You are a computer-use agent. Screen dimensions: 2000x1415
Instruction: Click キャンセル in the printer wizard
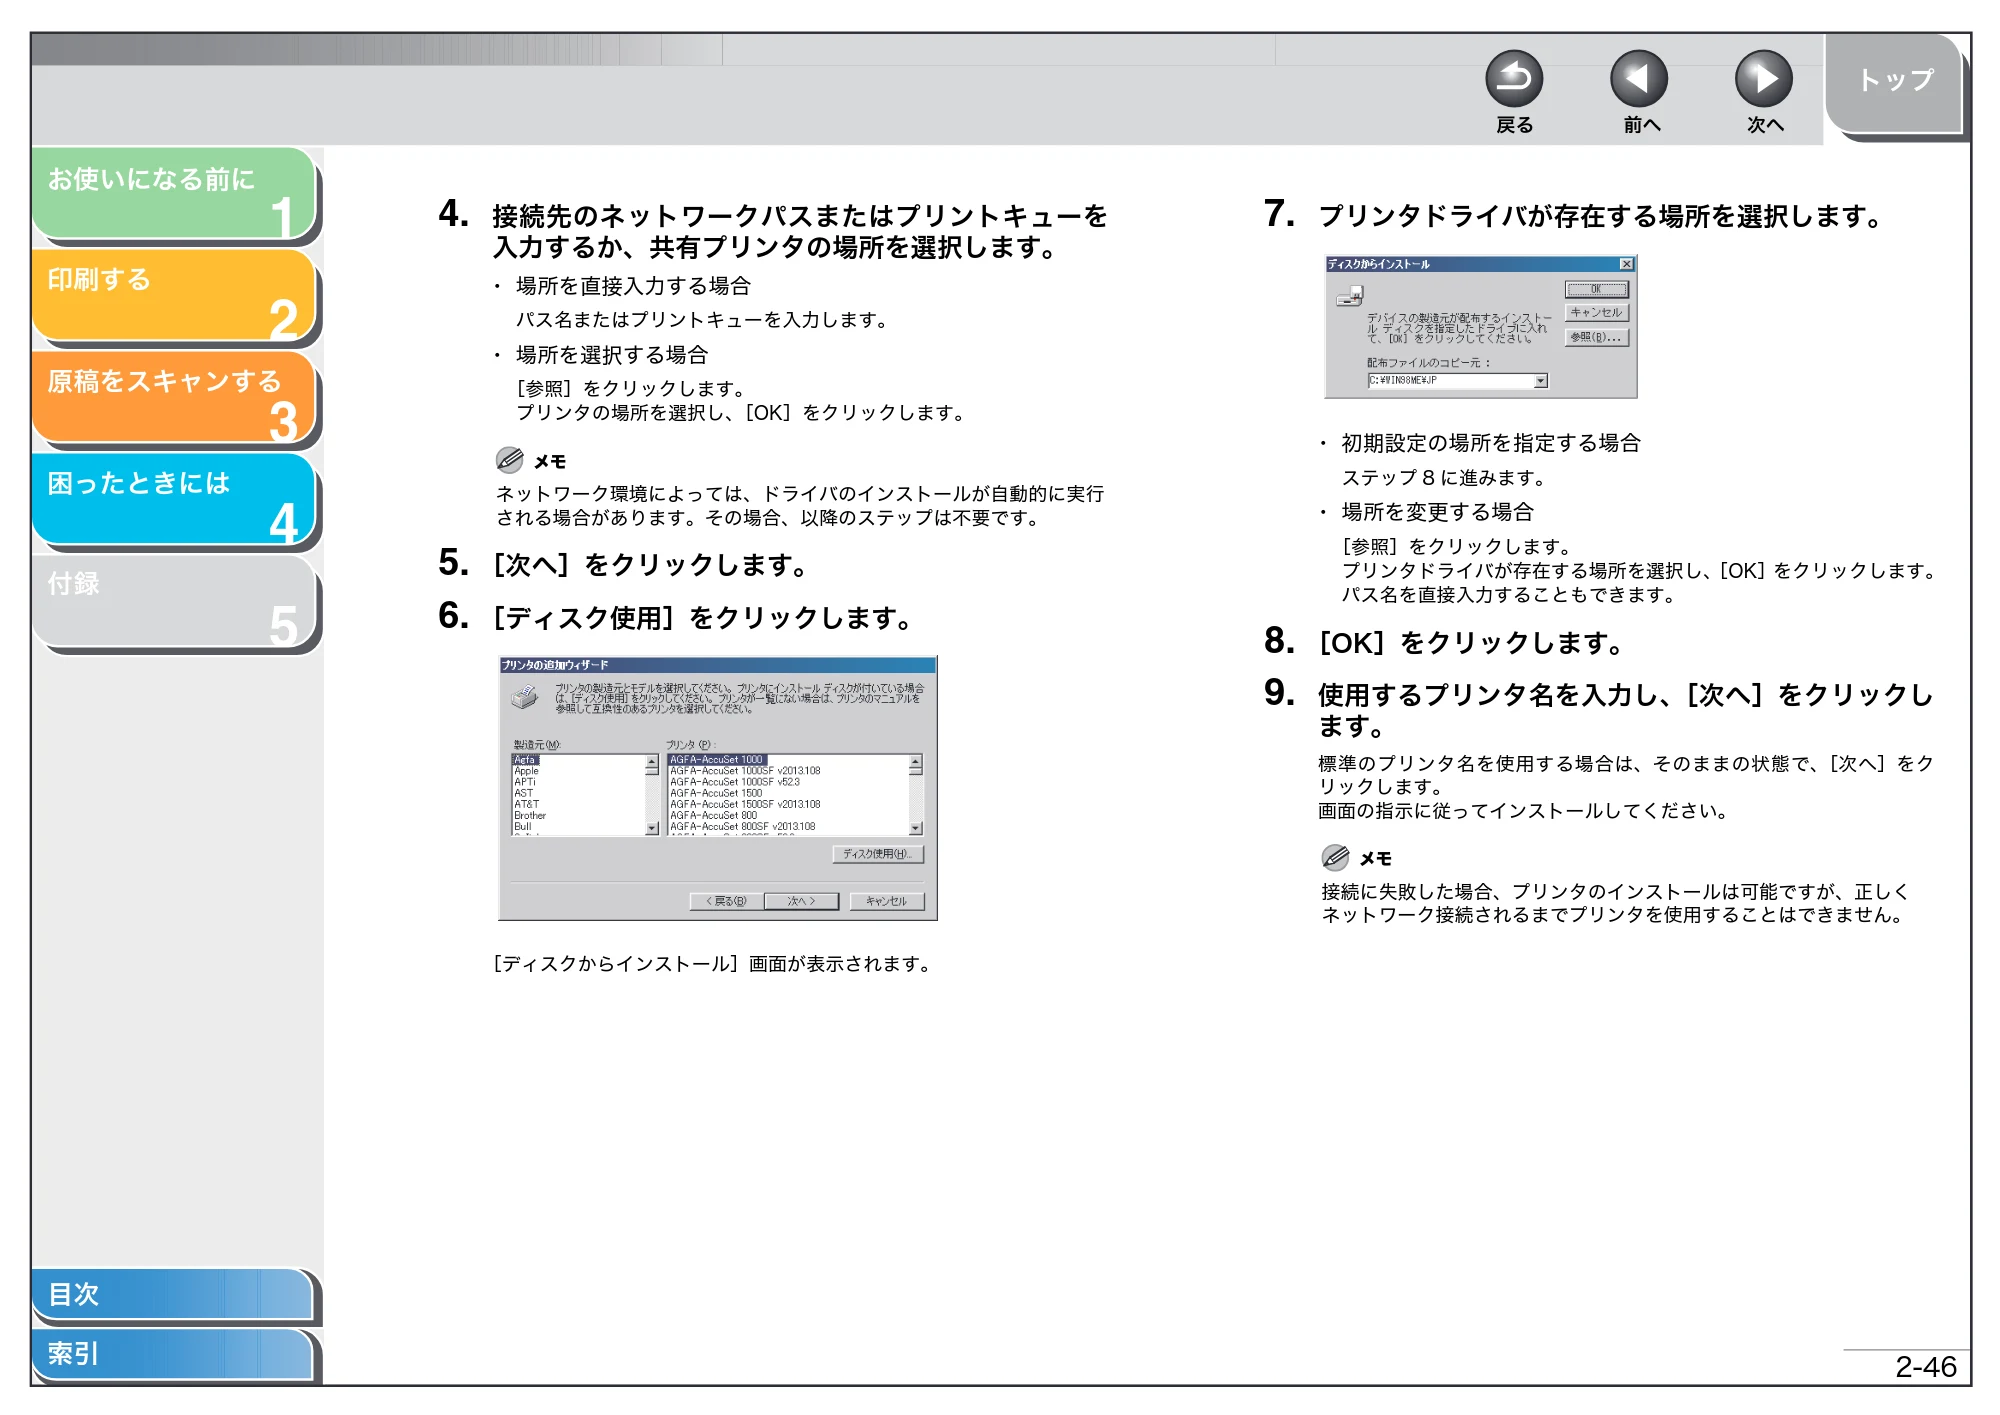tap(887, 901)
